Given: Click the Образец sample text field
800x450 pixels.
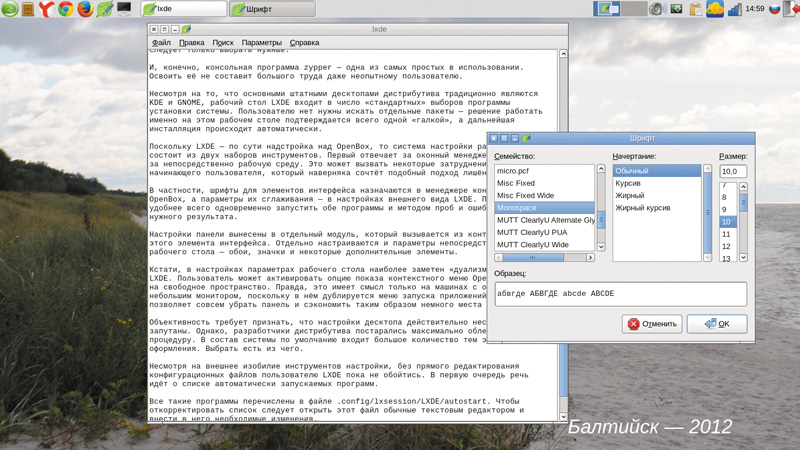Looking at the screenshot, I should click(x=620, y=294).
